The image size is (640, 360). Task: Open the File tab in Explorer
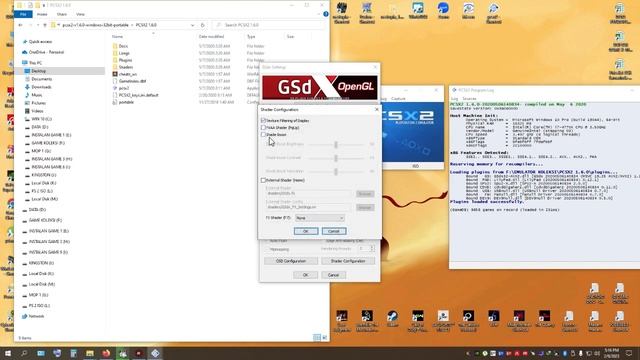pos(23,14)
